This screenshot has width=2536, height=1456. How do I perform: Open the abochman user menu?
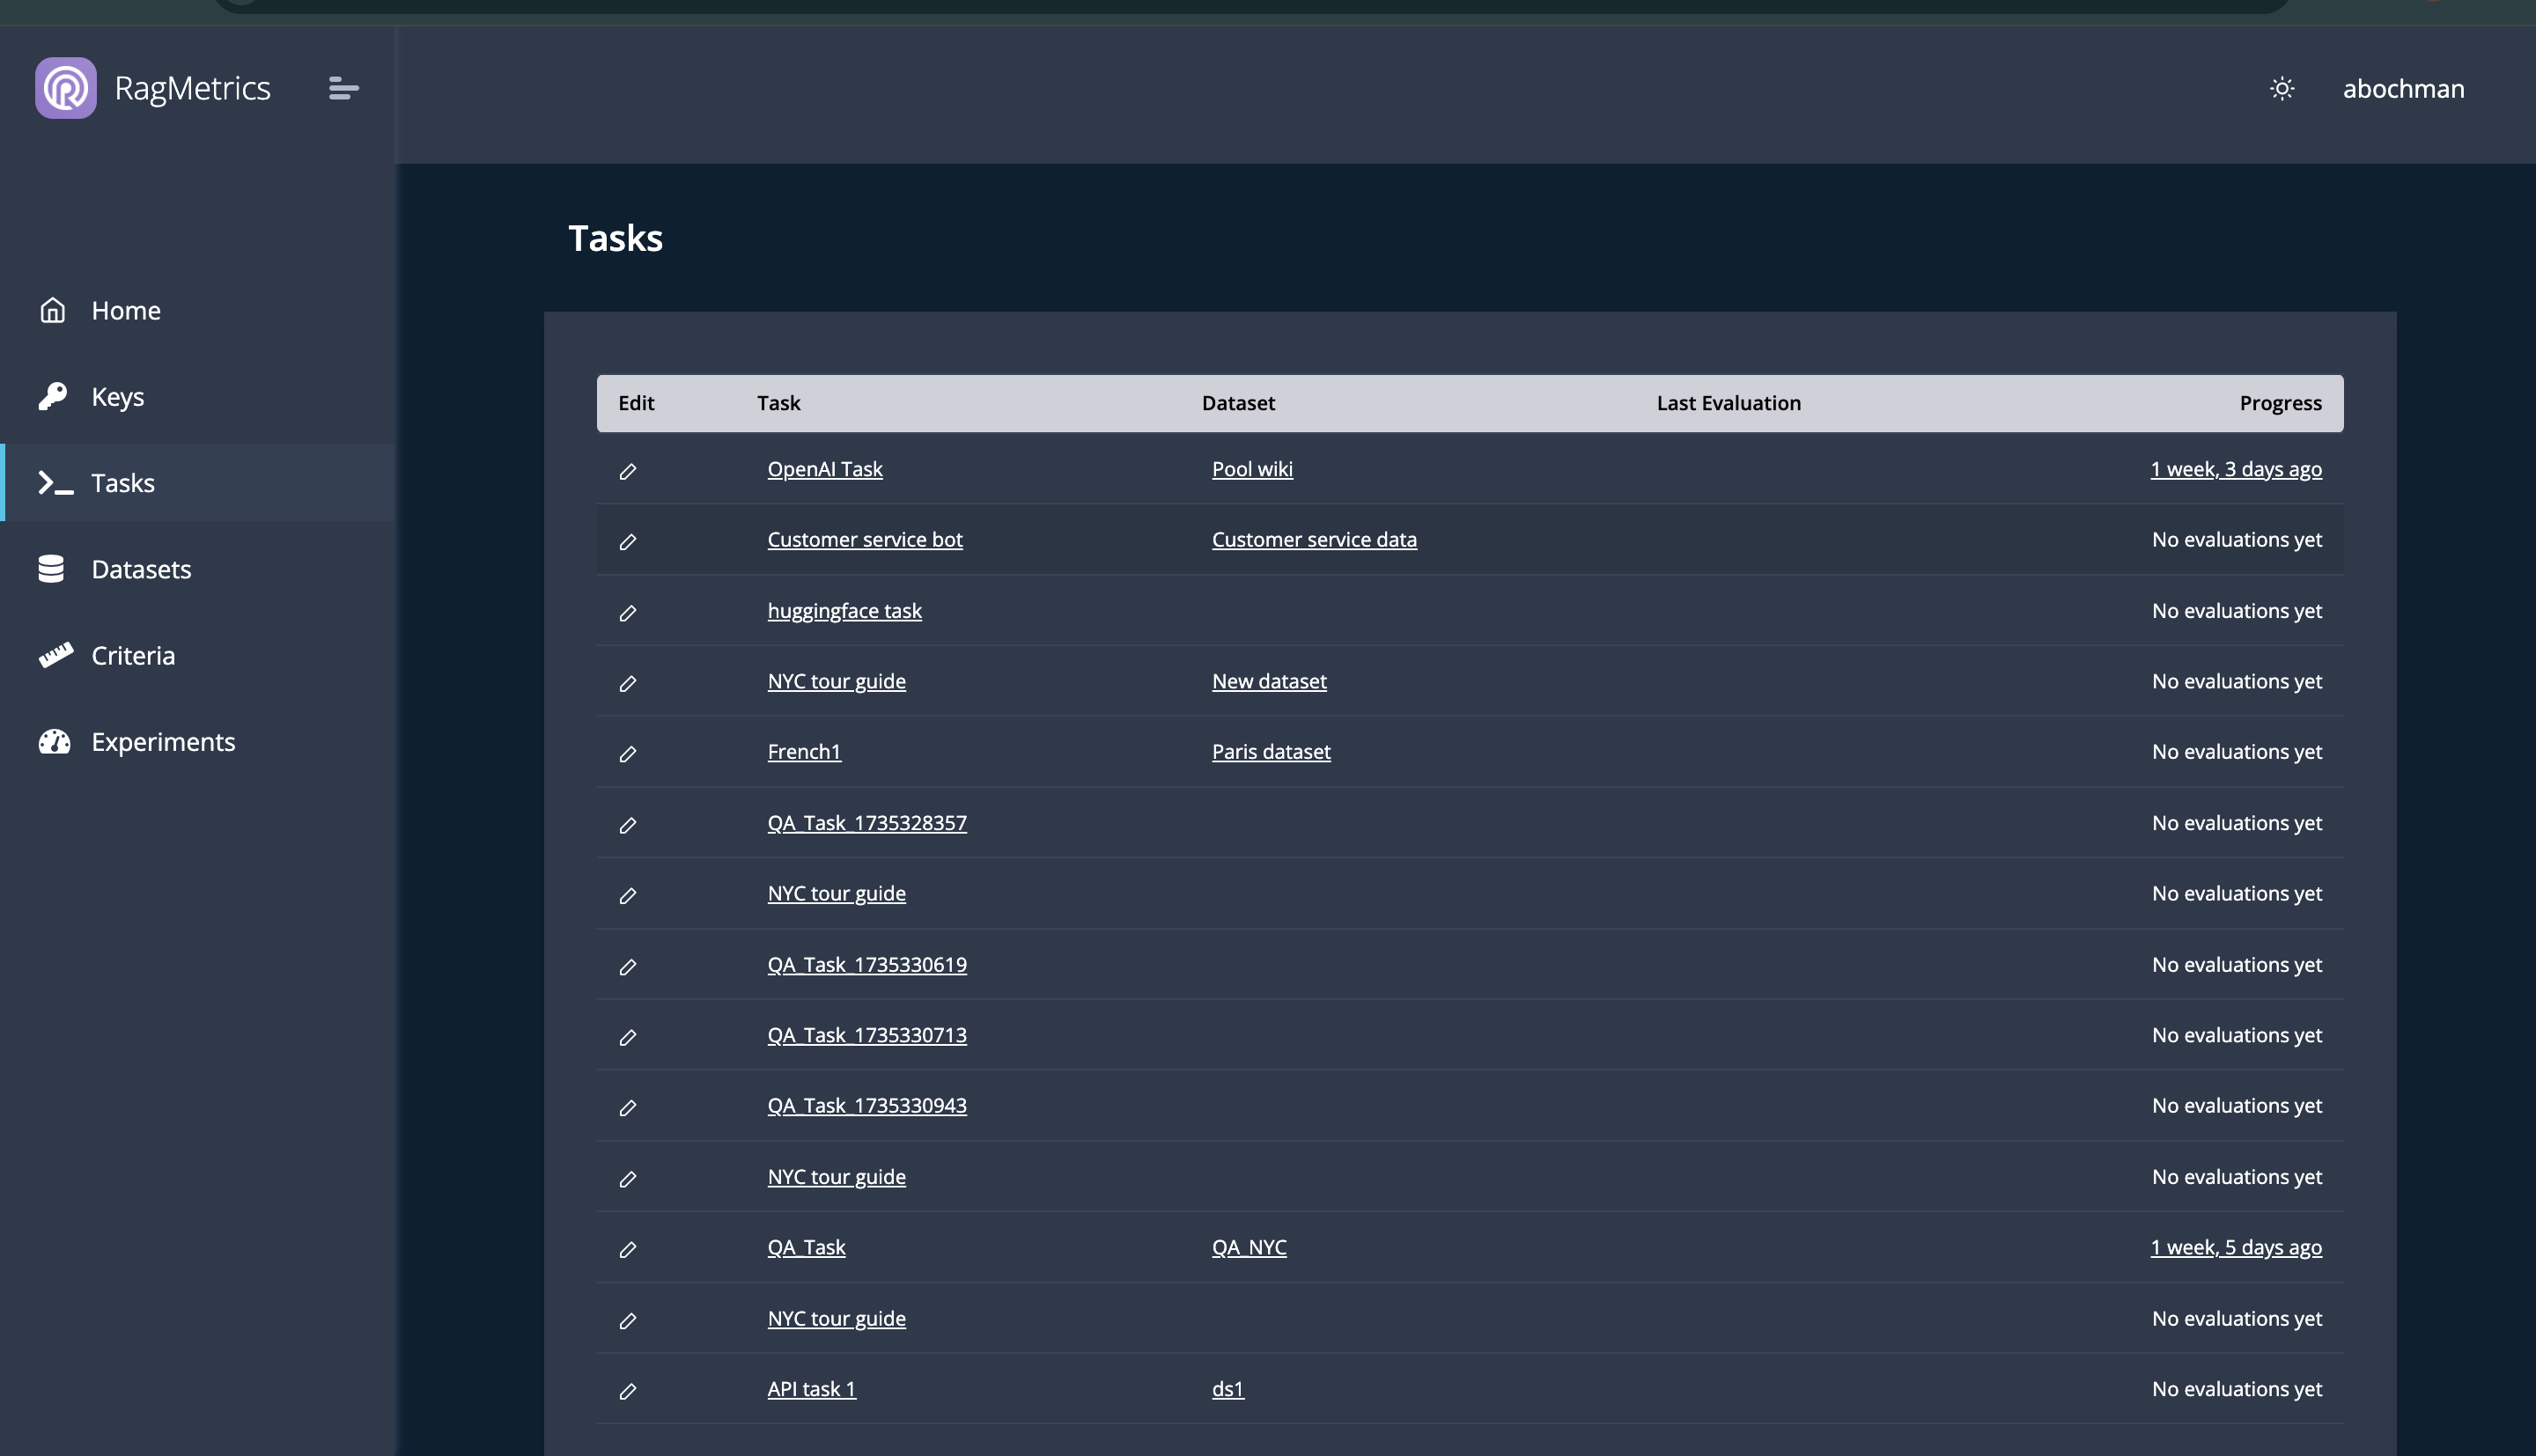(2403, 89)
